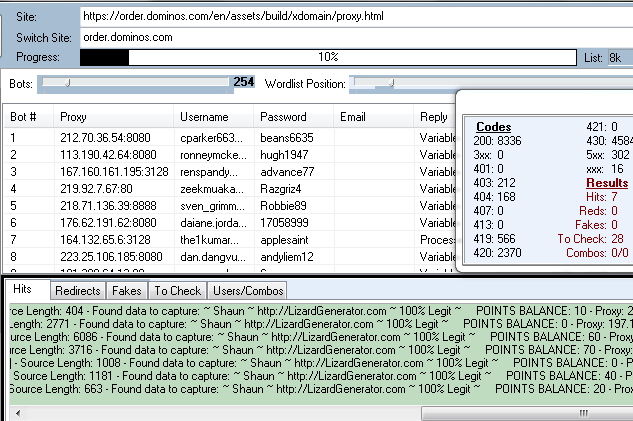This screenshot has width=633, height=421.
Task: Click the Results heading in the stats panel
Action: 607,183
